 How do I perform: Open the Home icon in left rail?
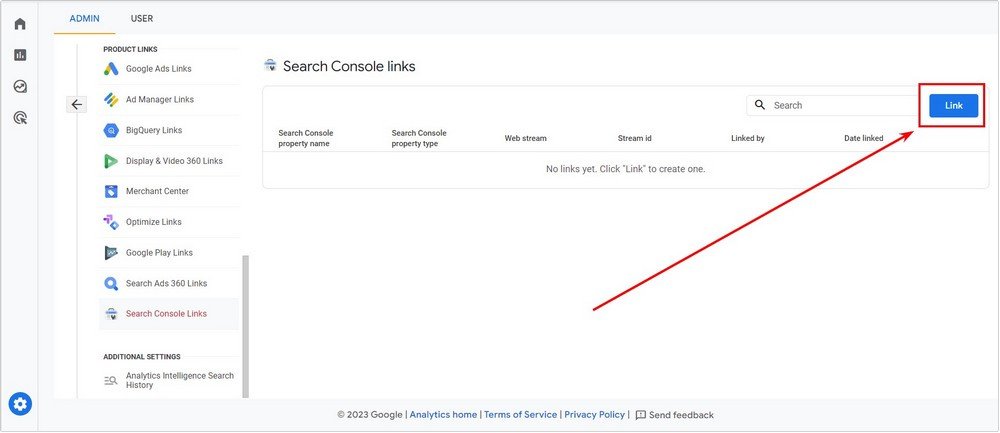pyautogui.click(x=20, y=24)
